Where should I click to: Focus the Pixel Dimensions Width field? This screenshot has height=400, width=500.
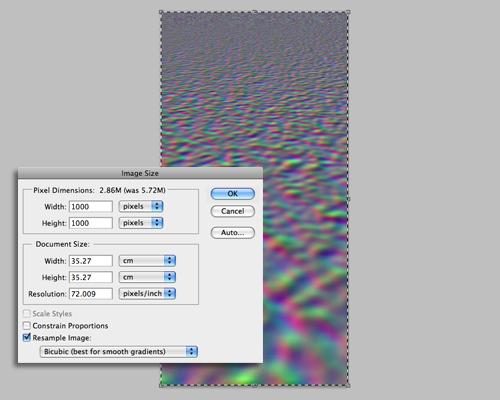pos(91,206)
